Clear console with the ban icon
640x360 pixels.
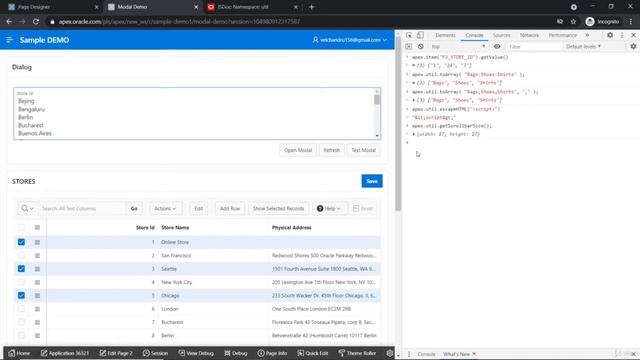point(420,47)
